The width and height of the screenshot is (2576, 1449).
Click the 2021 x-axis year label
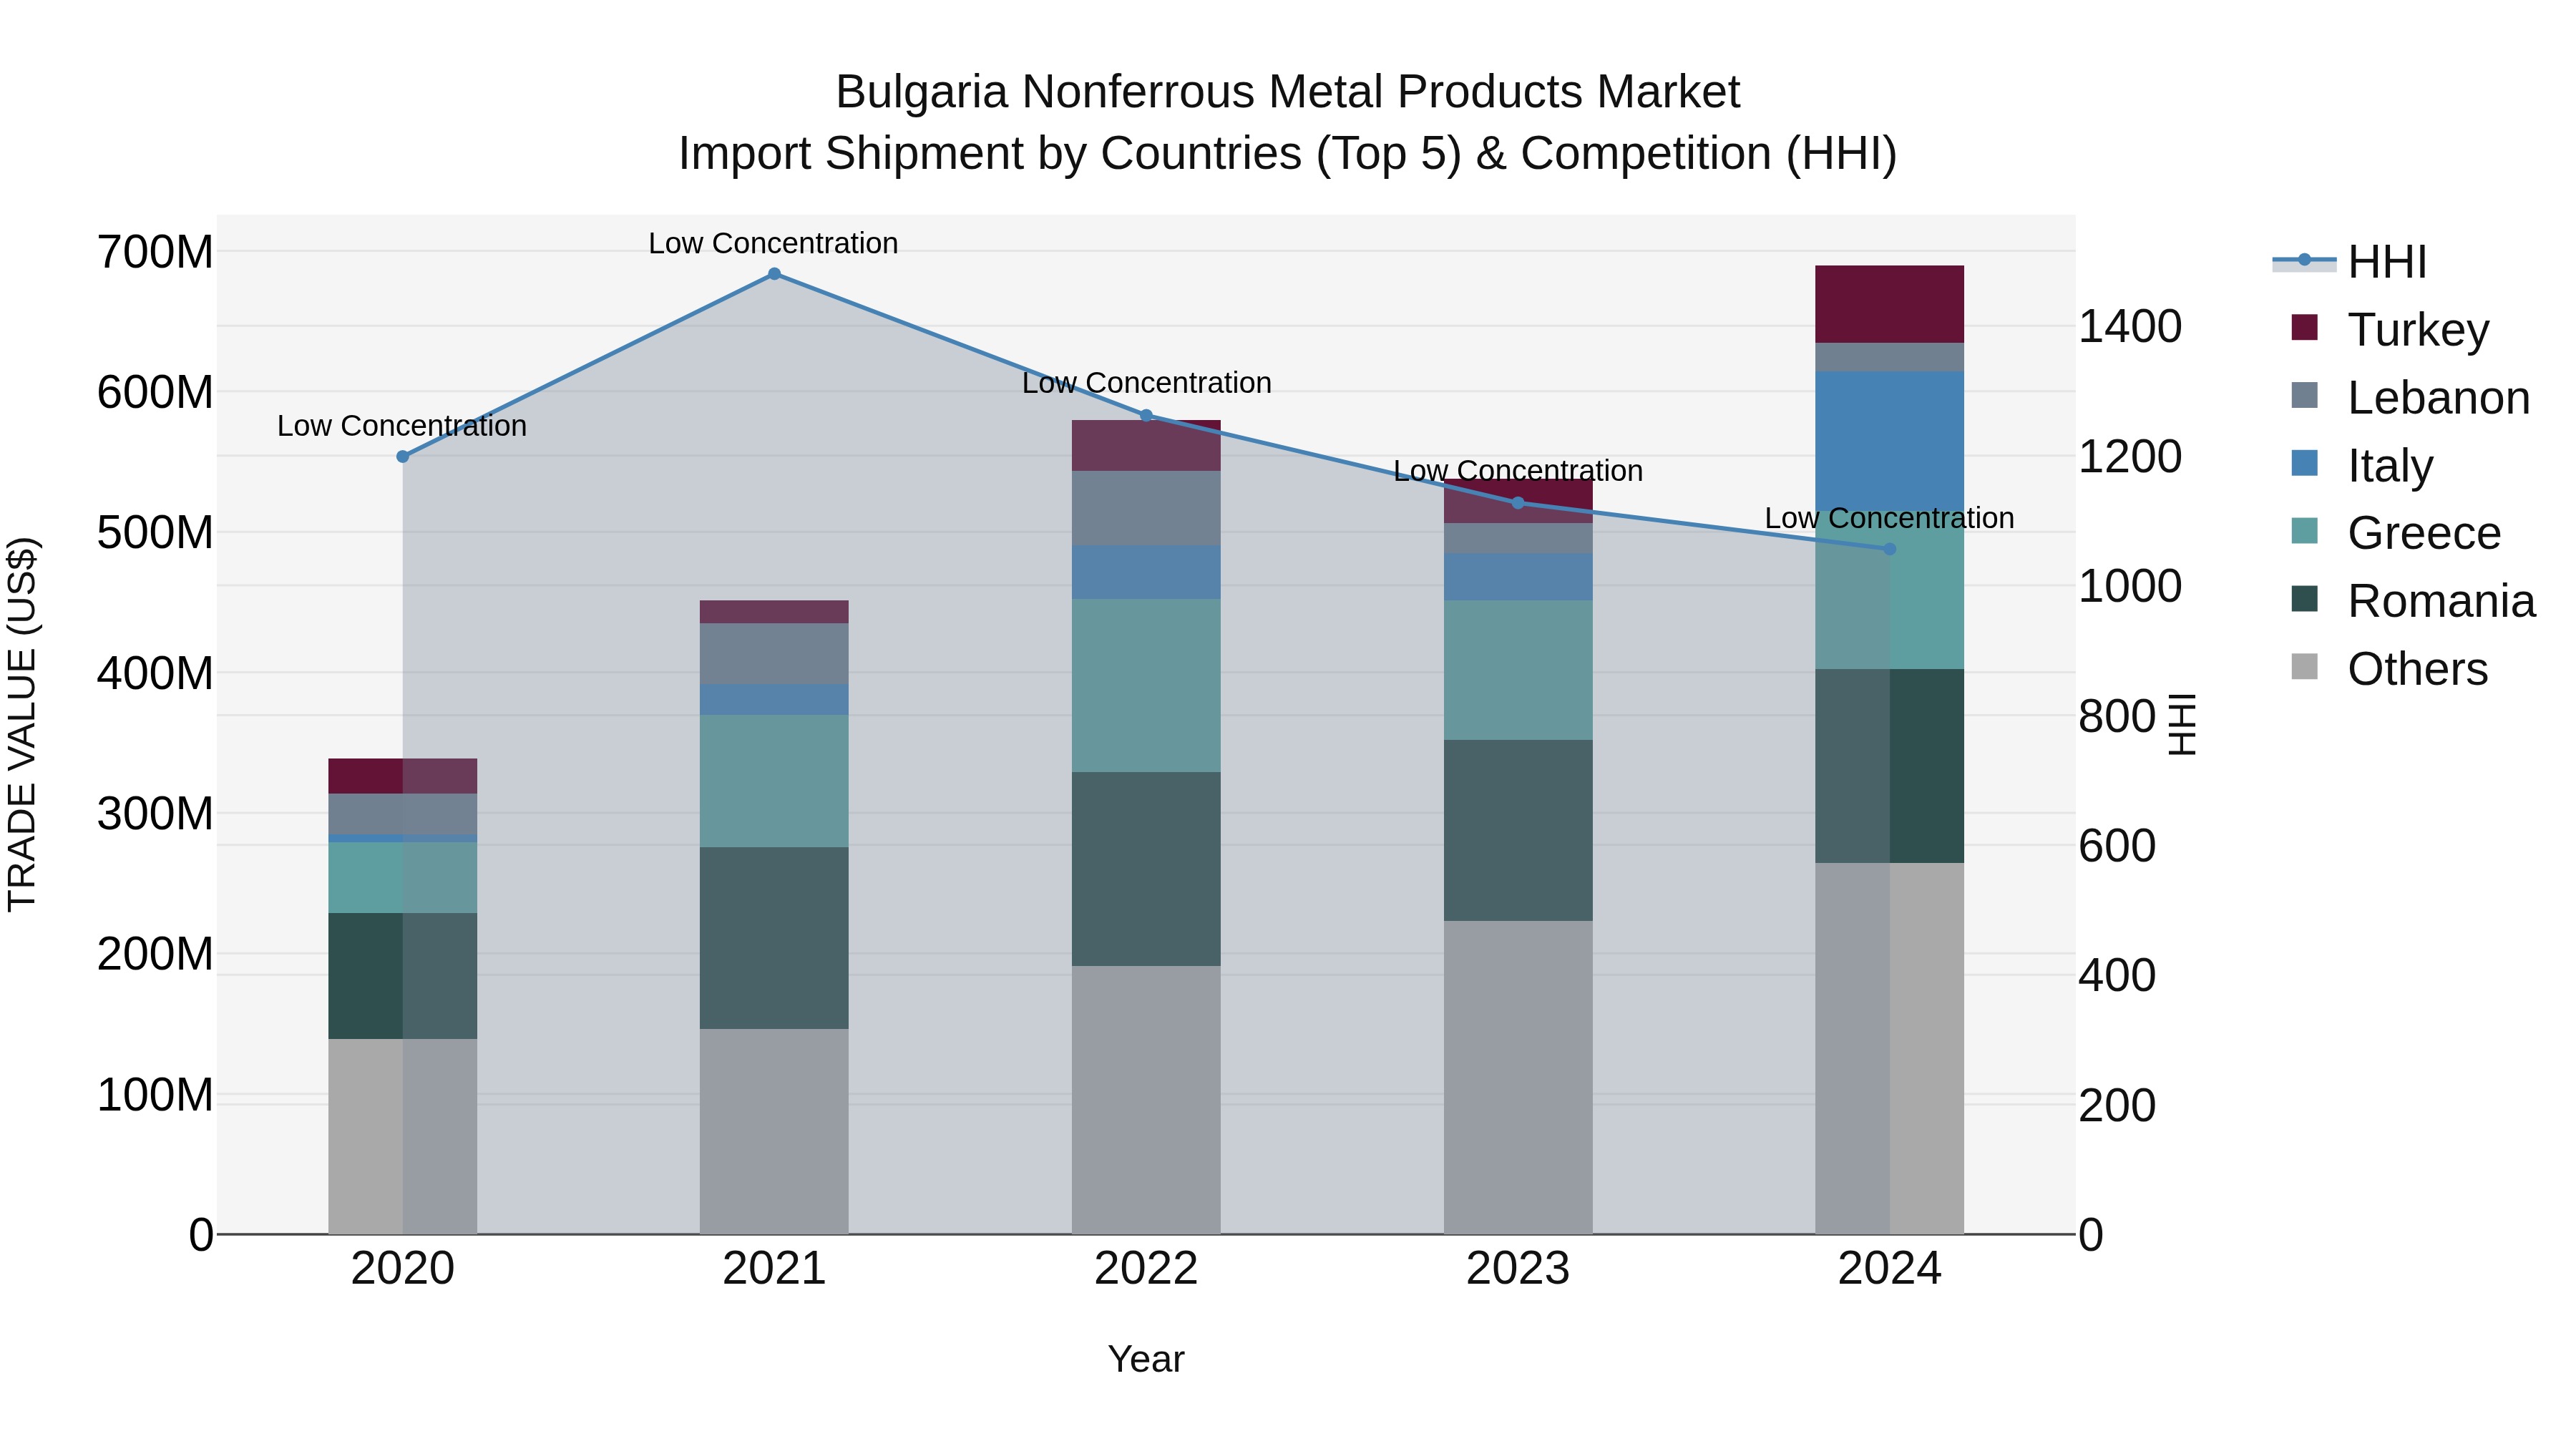(774, 1269)
